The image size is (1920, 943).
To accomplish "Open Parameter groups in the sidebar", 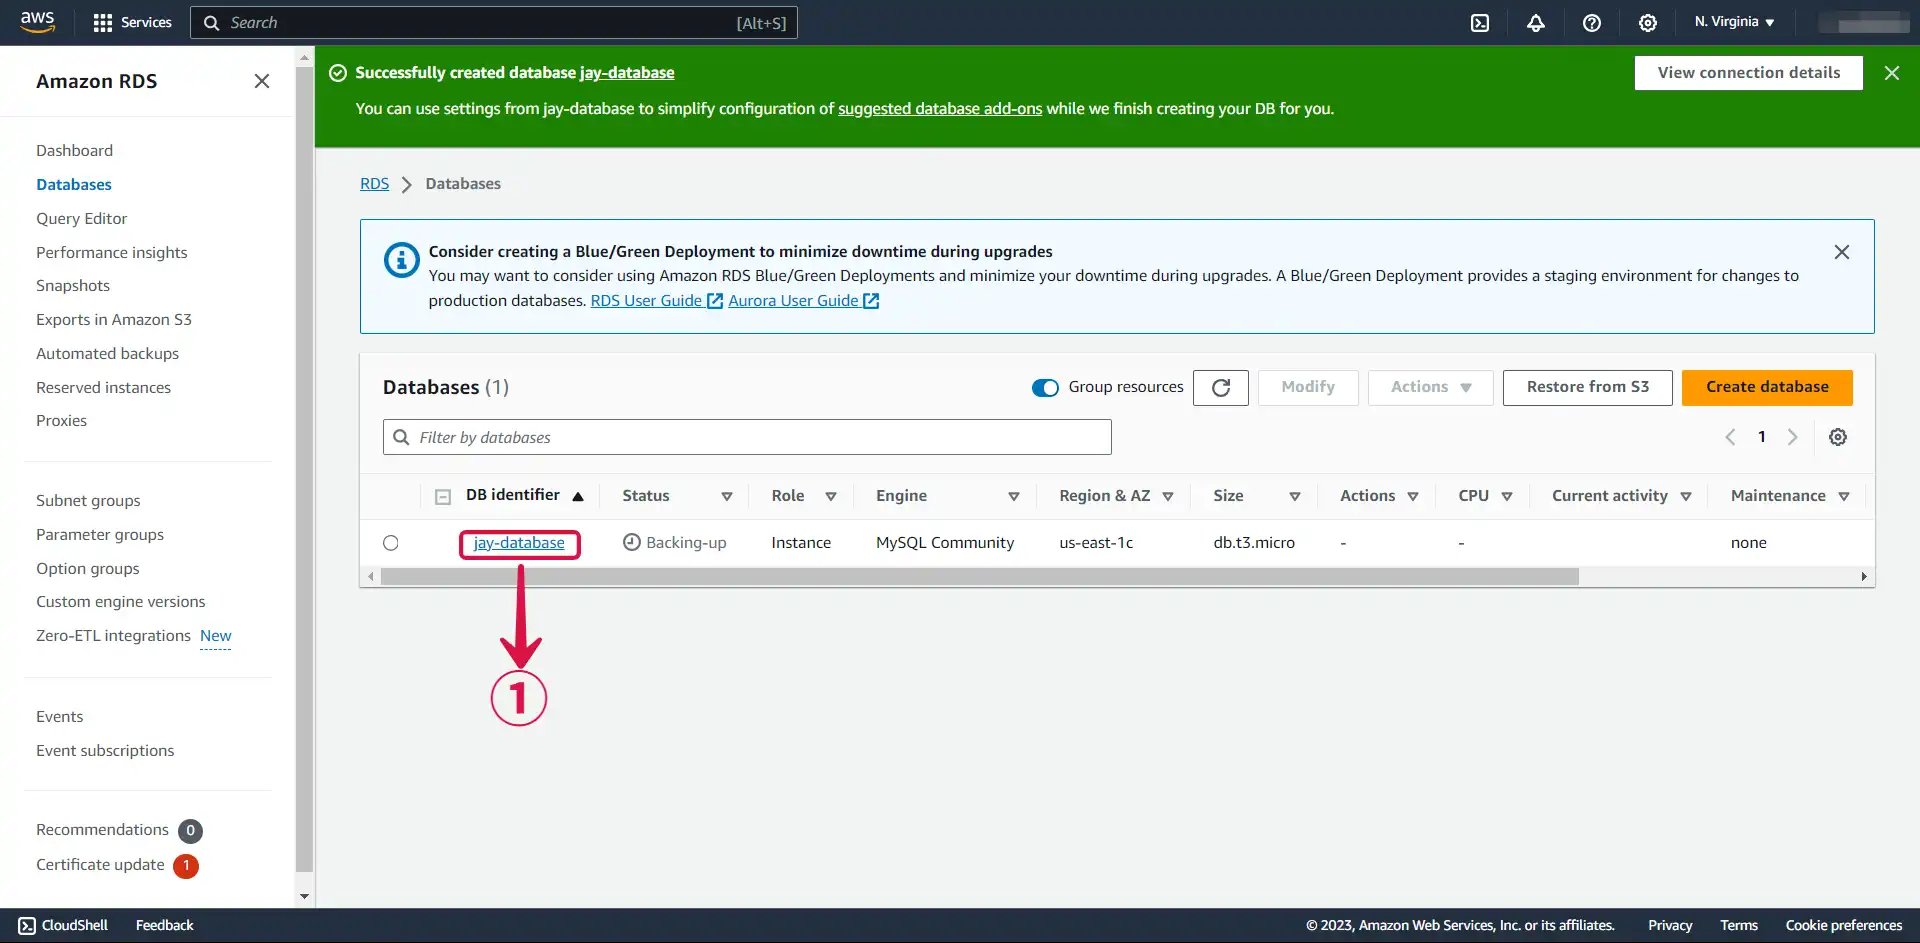I will coord(100,535).
